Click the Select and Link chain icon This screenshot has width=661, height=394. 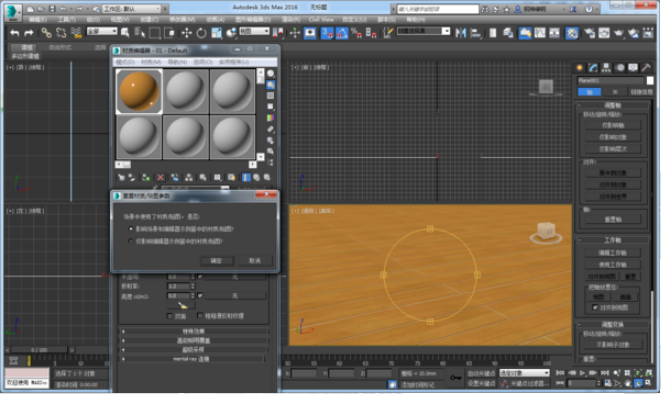pyautogui.click(x=46, y=33)
